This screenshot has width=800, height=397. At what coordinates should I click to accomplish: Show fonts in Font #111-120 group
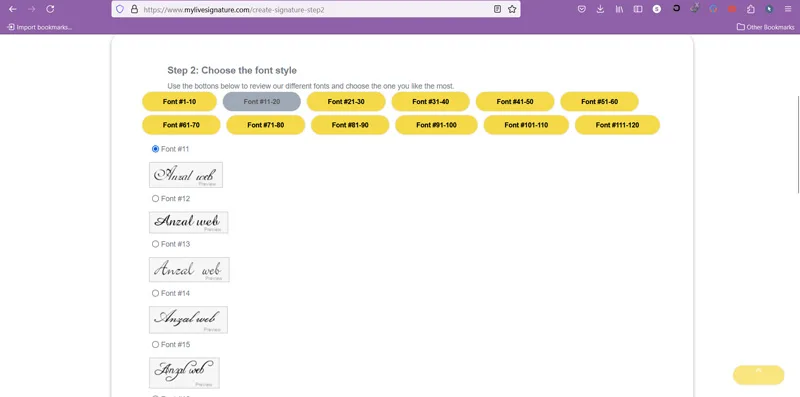pos(617,125)
